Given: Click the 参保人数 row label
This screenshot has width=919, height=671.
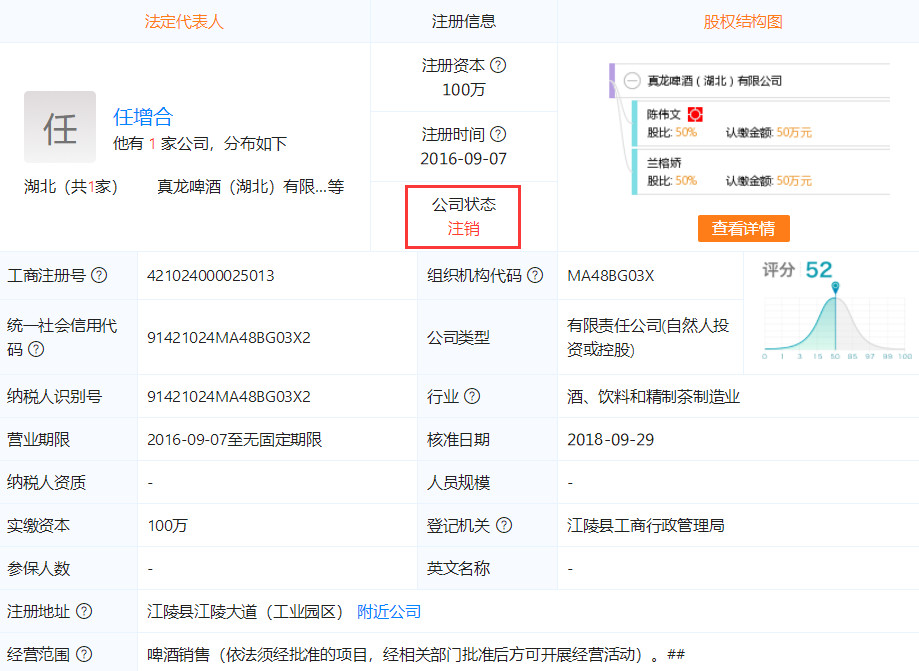Looking at the screenshot, I should coord(39,568).
